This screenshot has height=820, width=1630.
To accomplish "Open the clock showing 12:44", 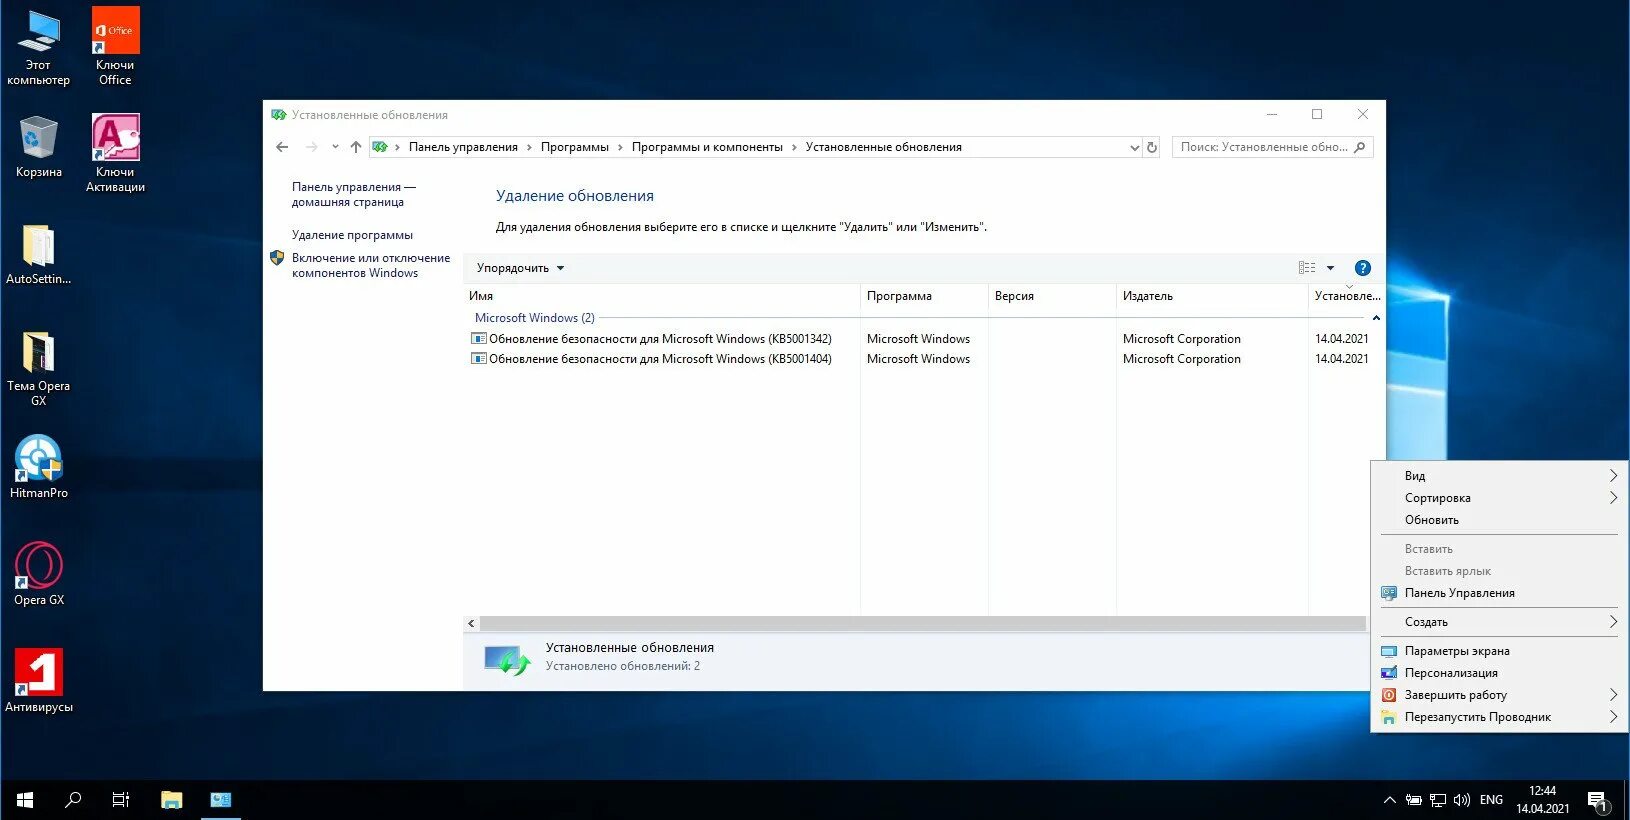I will (1542, 800).
